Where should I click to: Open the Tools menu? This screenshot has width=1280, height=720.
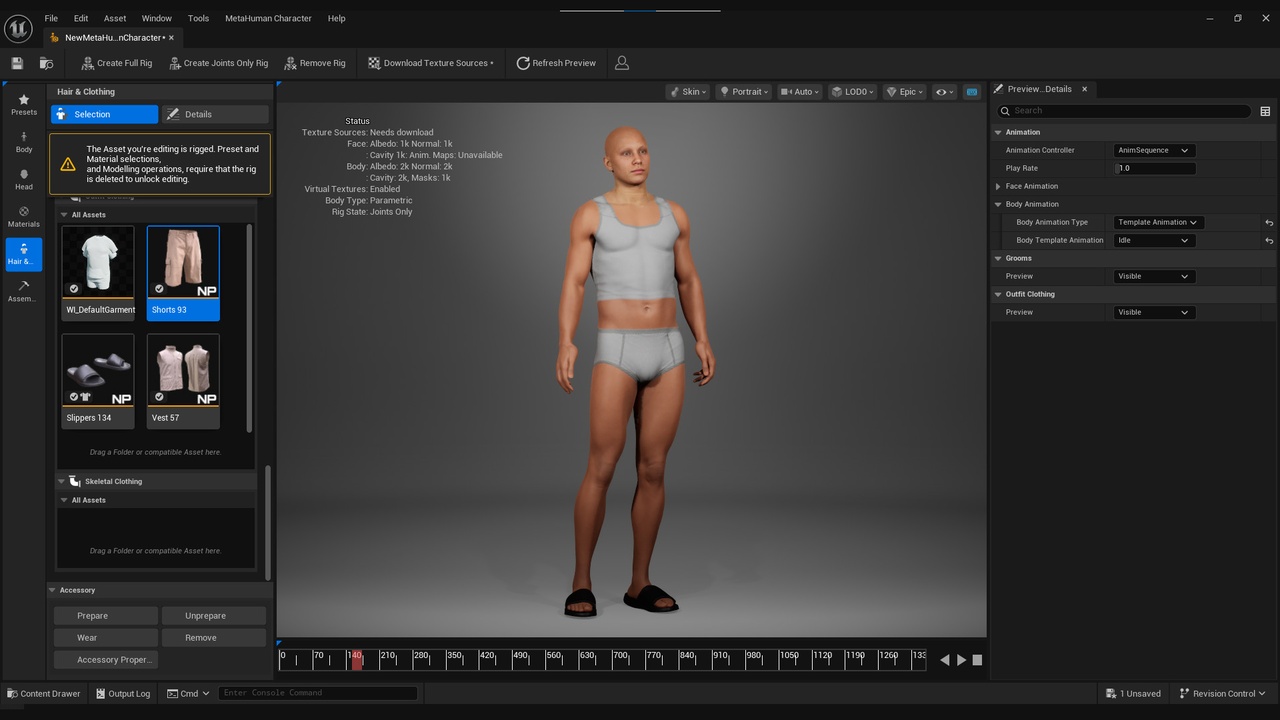(x=199, y=18)
